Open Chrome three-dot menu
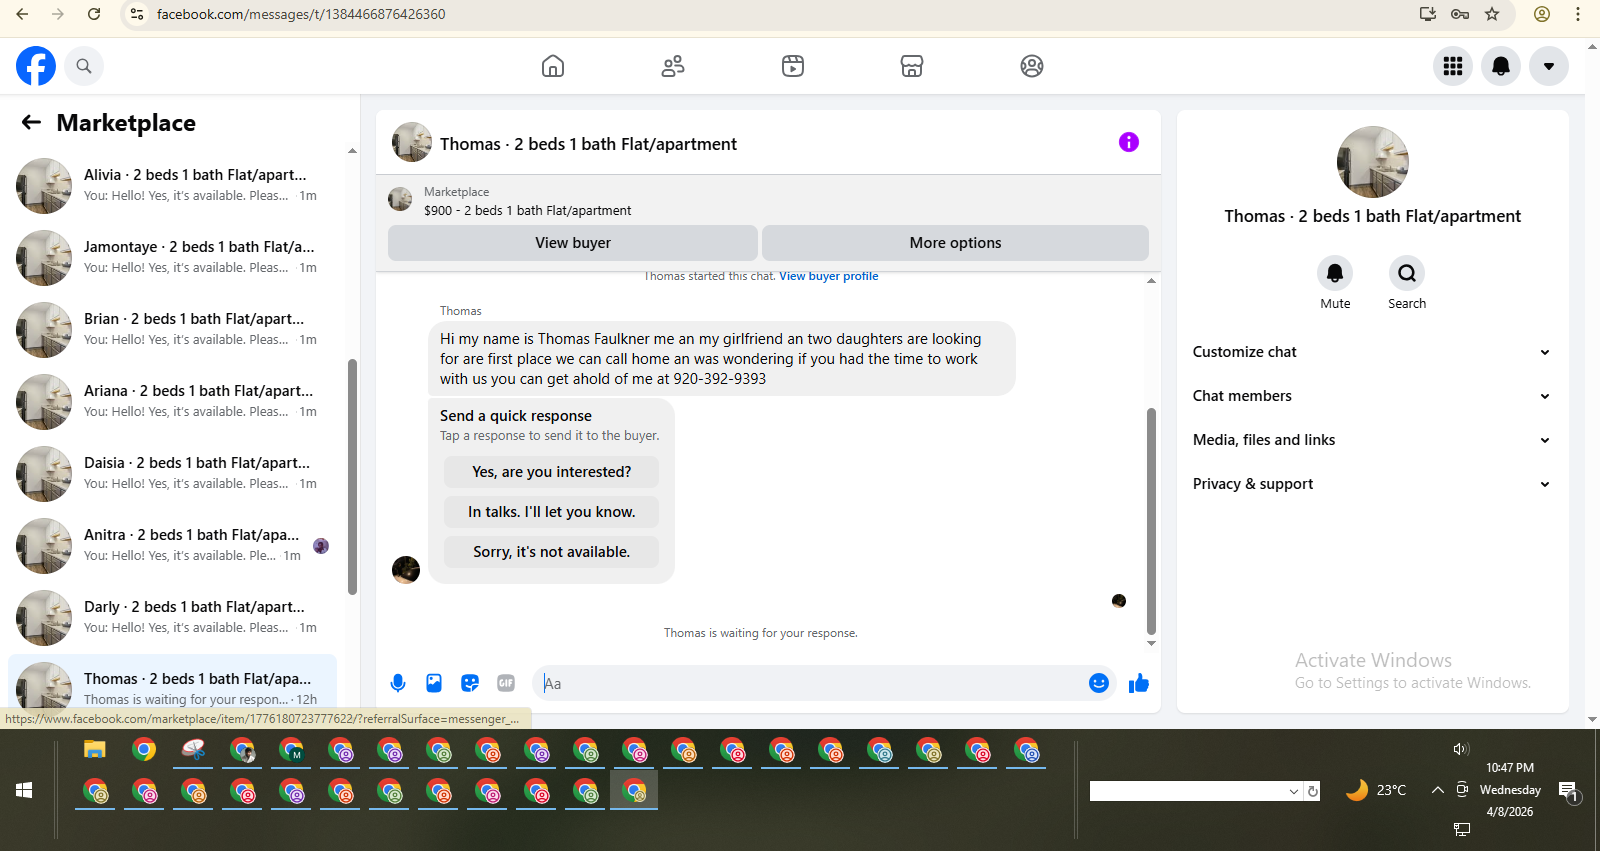This screenshot has width=1600, height=851. pyautogui.click(x=1578, y=14)
